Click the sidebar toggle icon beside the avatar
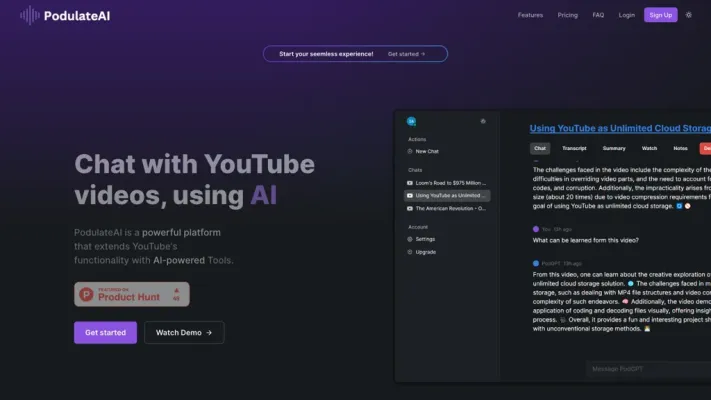711x400 pixels. coord(483,121)
